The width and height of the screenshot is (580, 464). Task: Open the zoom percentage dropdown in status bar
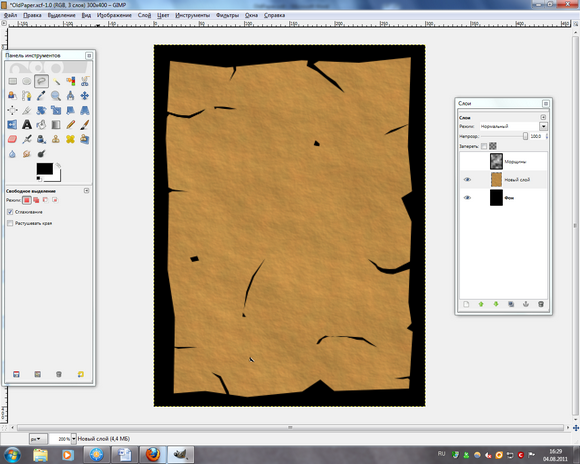click(74, 439)
